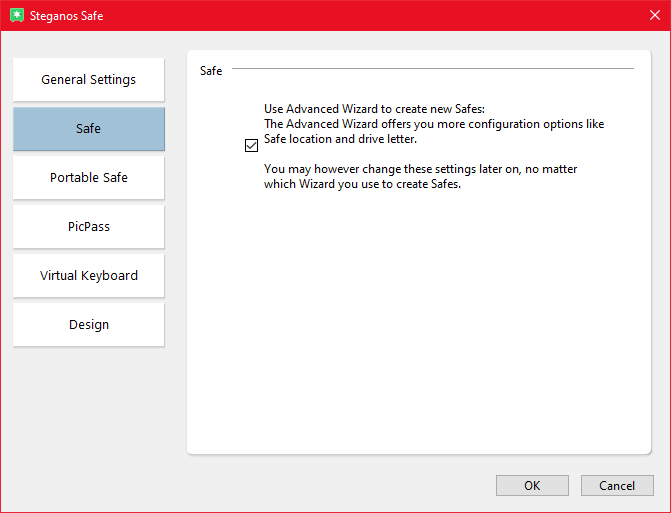Viewport: 671px width, 513px height.
Task: Click the Steganos Safe title bar icon
Action: tap(16, 15)
